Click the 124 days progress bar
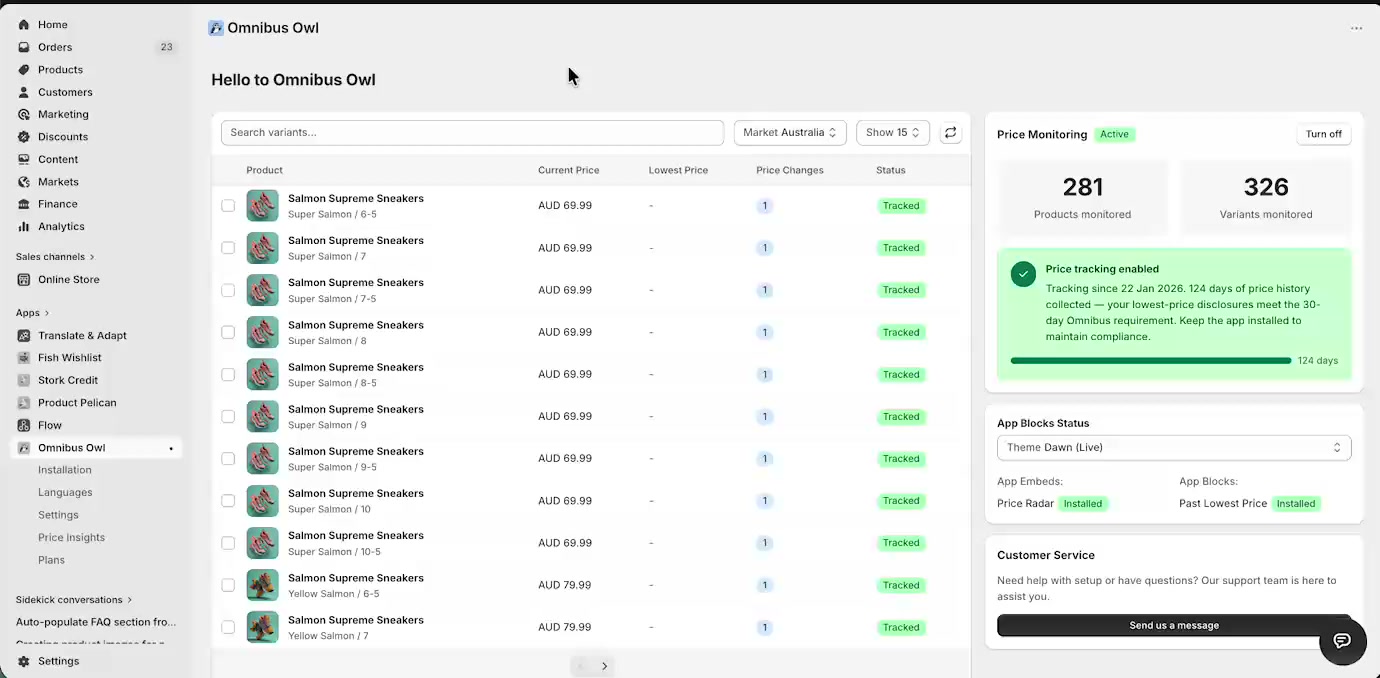 [x=1151, y=361]
